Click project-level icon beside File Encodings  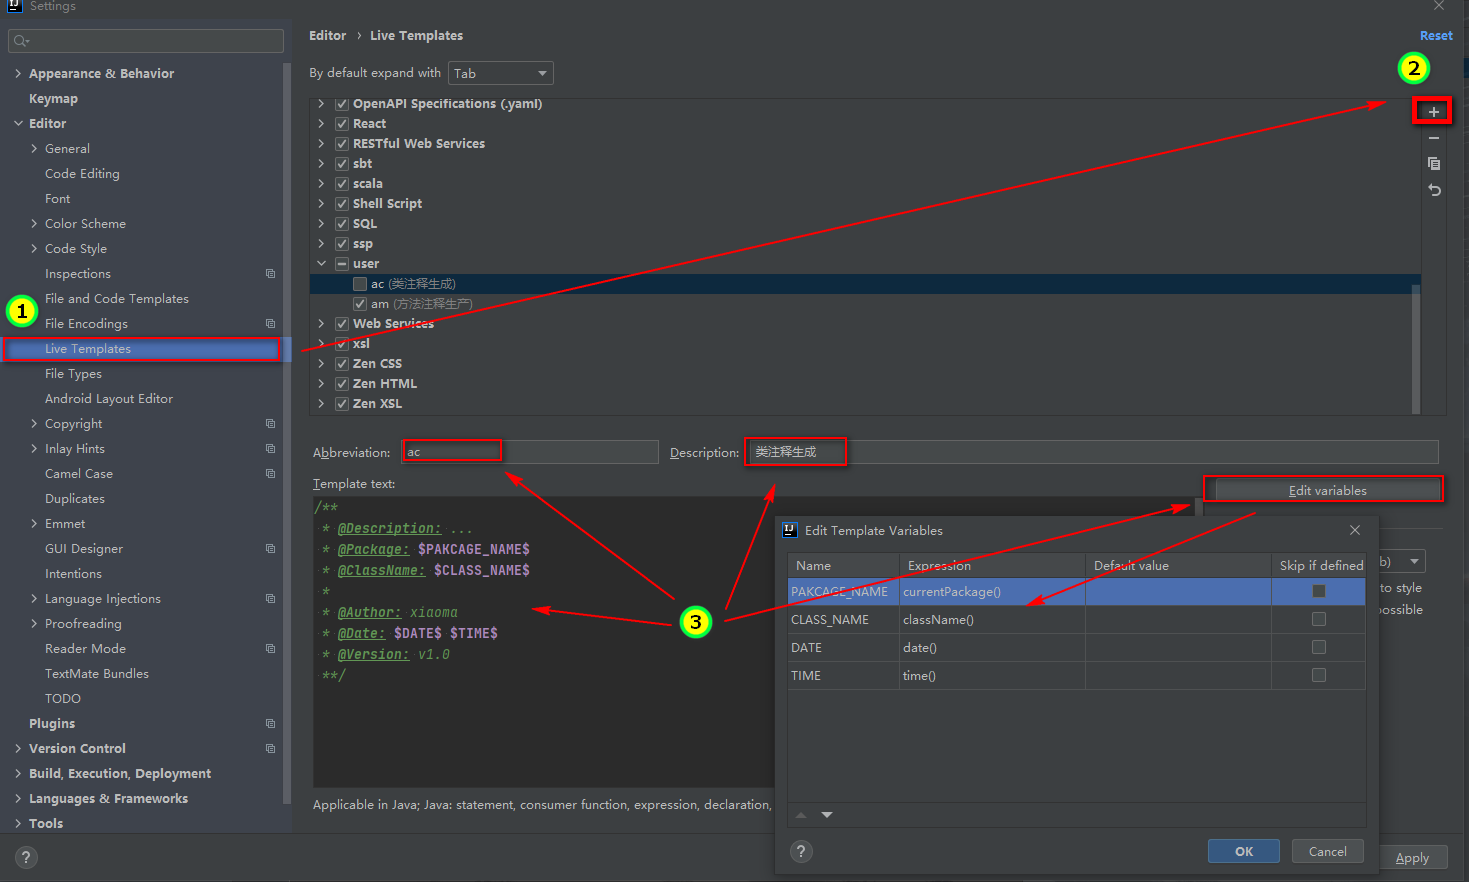click(x=270, y=323)
